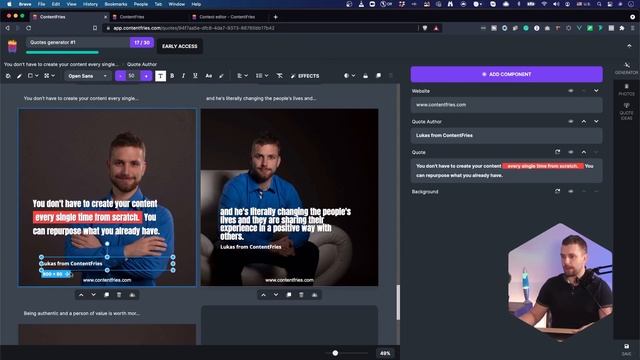Click the text highlight brush icon

[221, 76]
